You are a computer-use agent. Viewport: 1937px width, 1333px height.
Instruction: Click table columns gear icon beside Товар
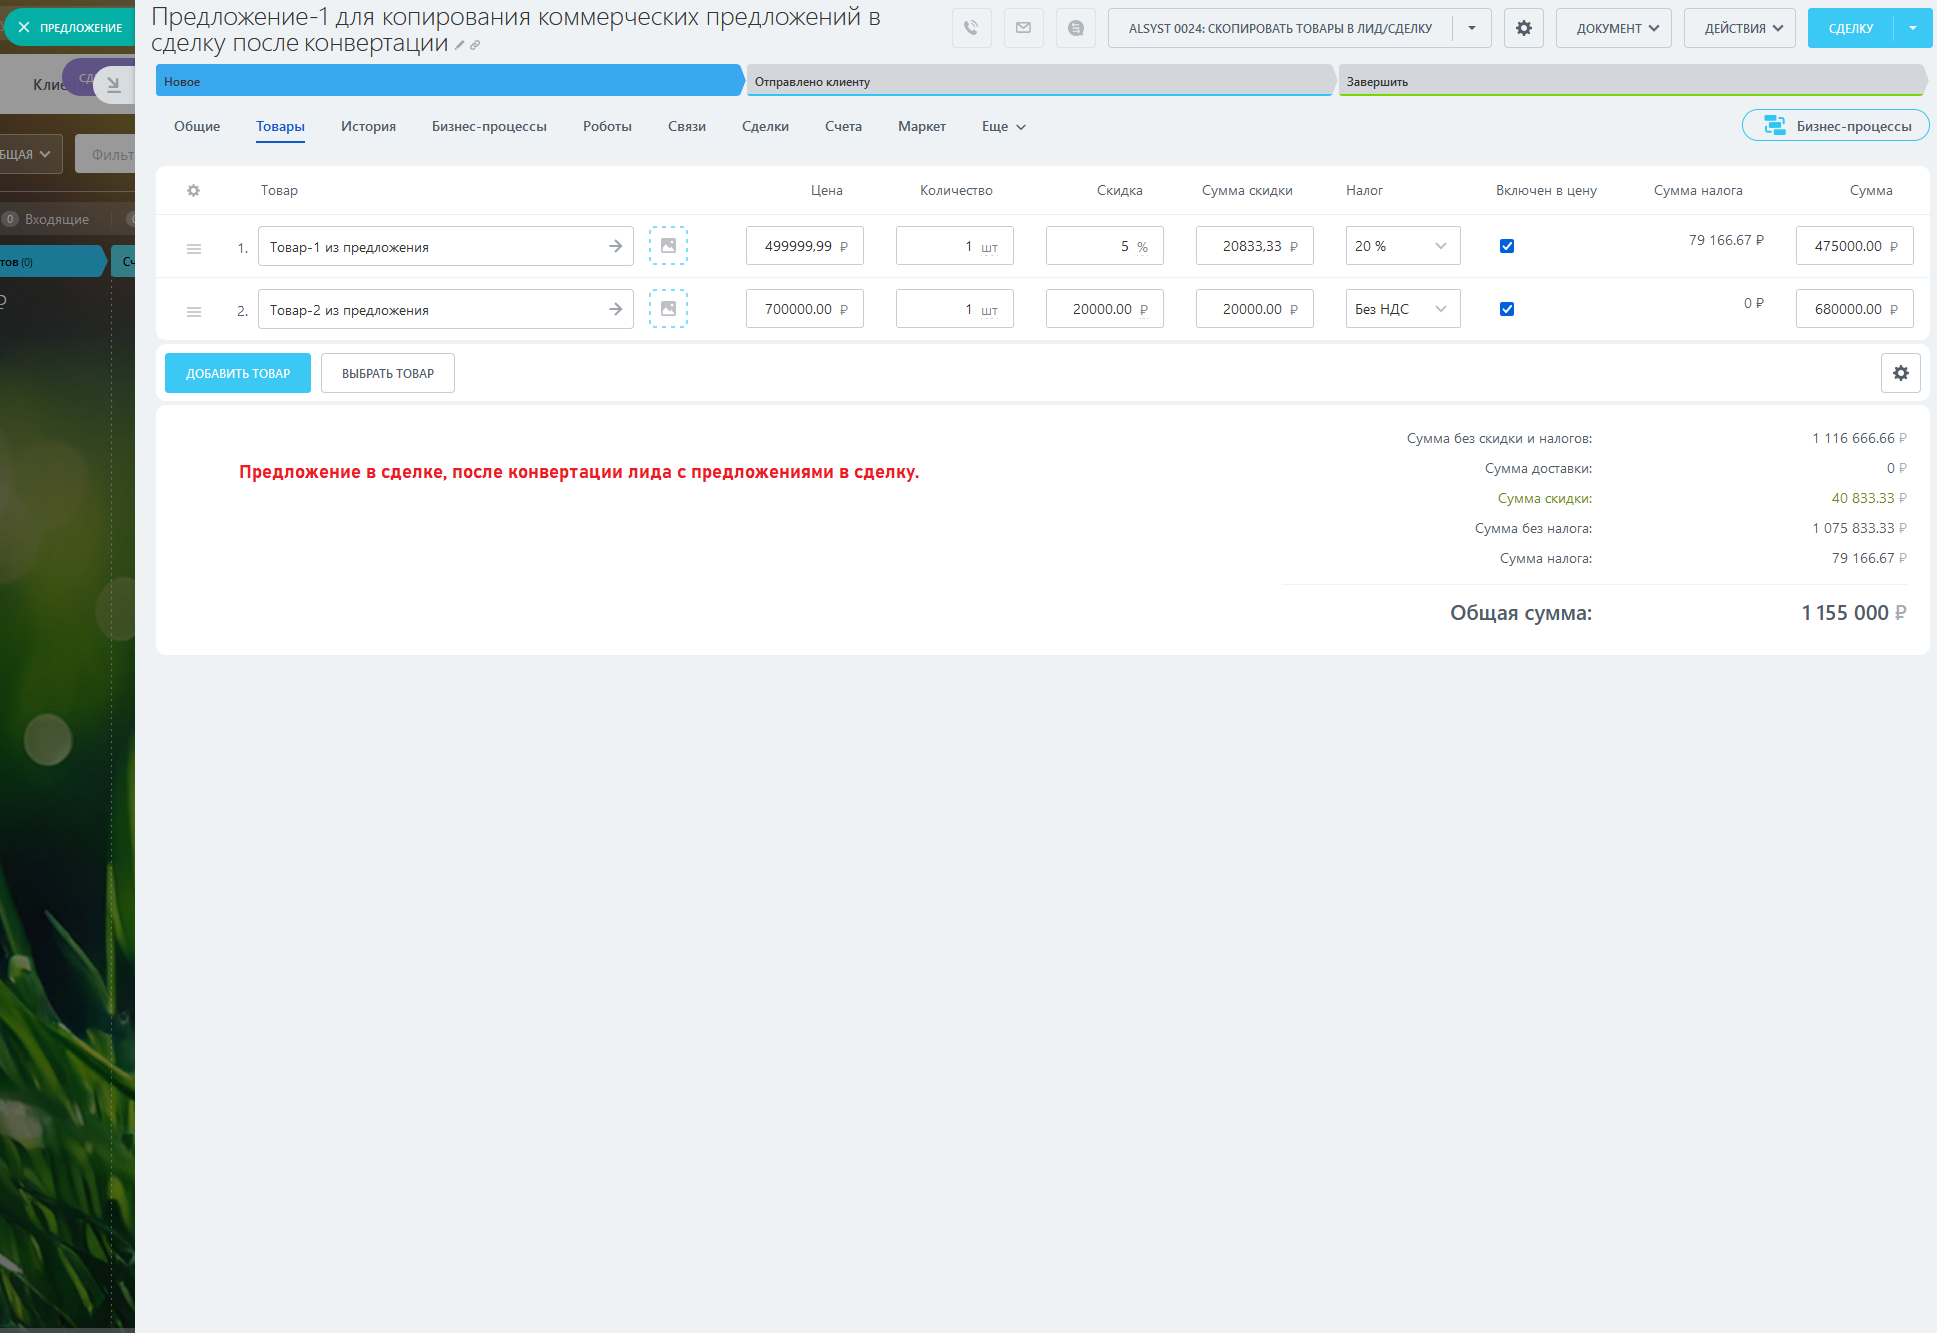(193, 190)
